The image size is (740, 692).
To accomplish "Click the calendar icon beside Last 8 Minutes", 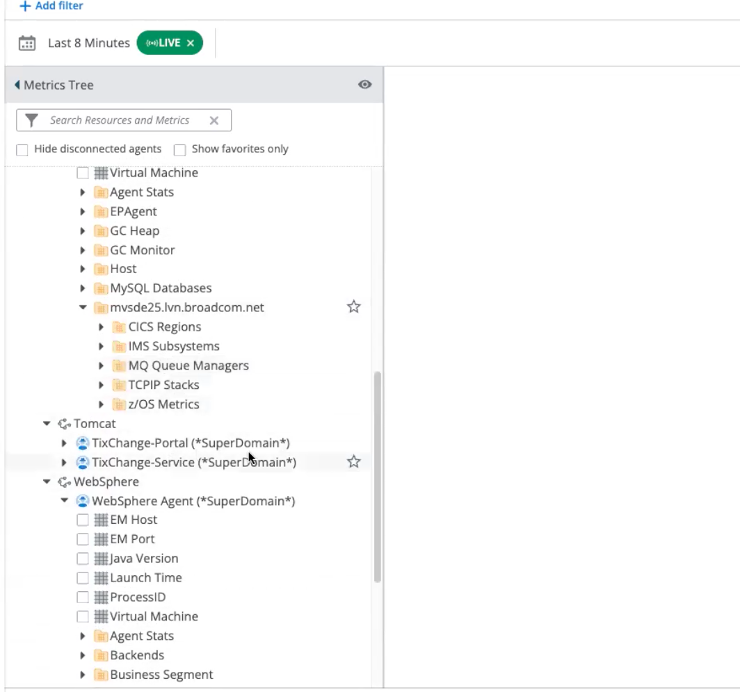I will [x=27, y=43].
